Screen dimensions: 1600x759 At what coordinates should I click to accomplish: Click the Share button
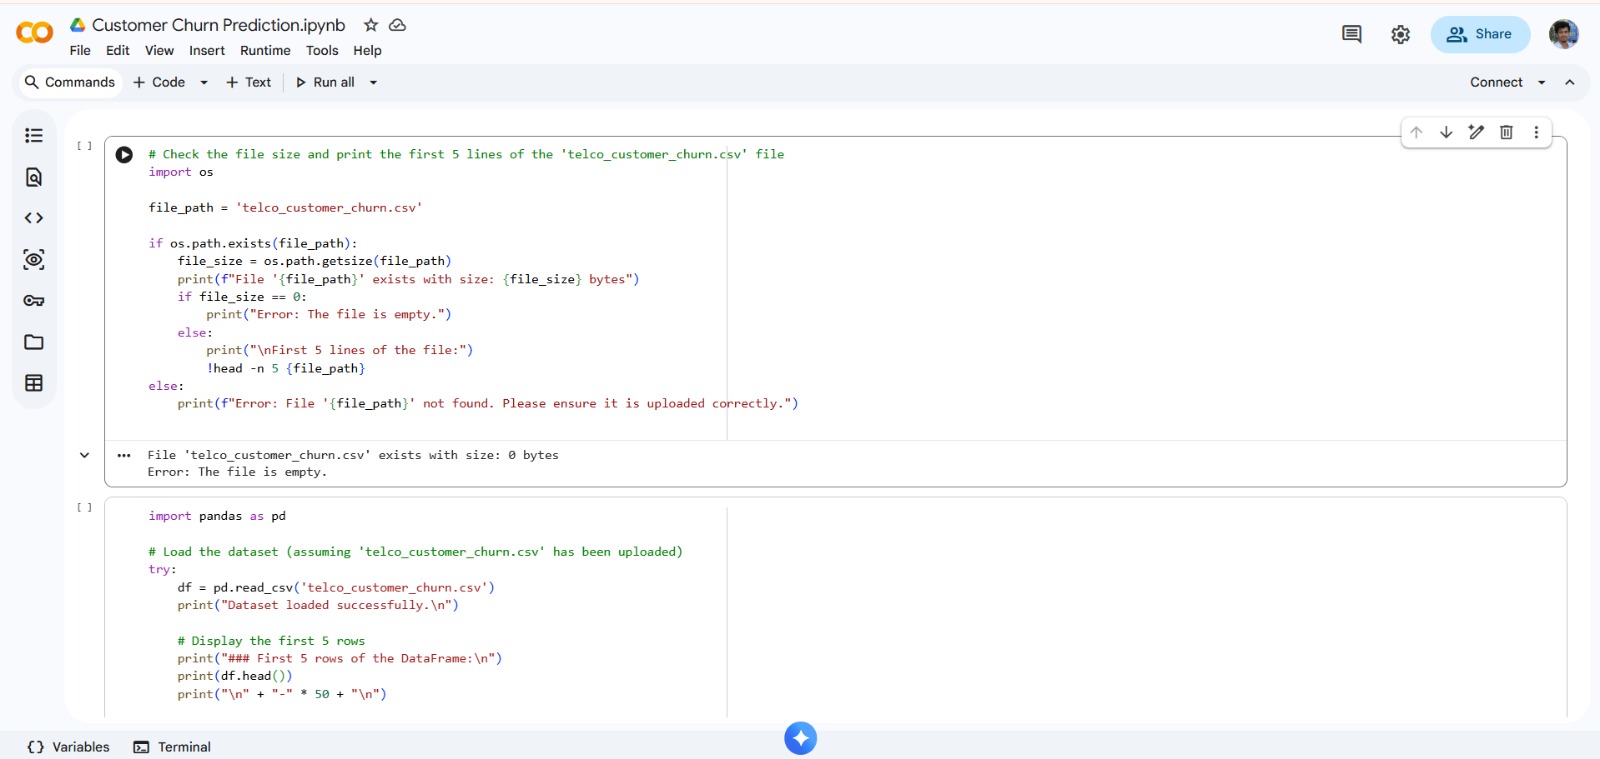tap(1480, 34)
